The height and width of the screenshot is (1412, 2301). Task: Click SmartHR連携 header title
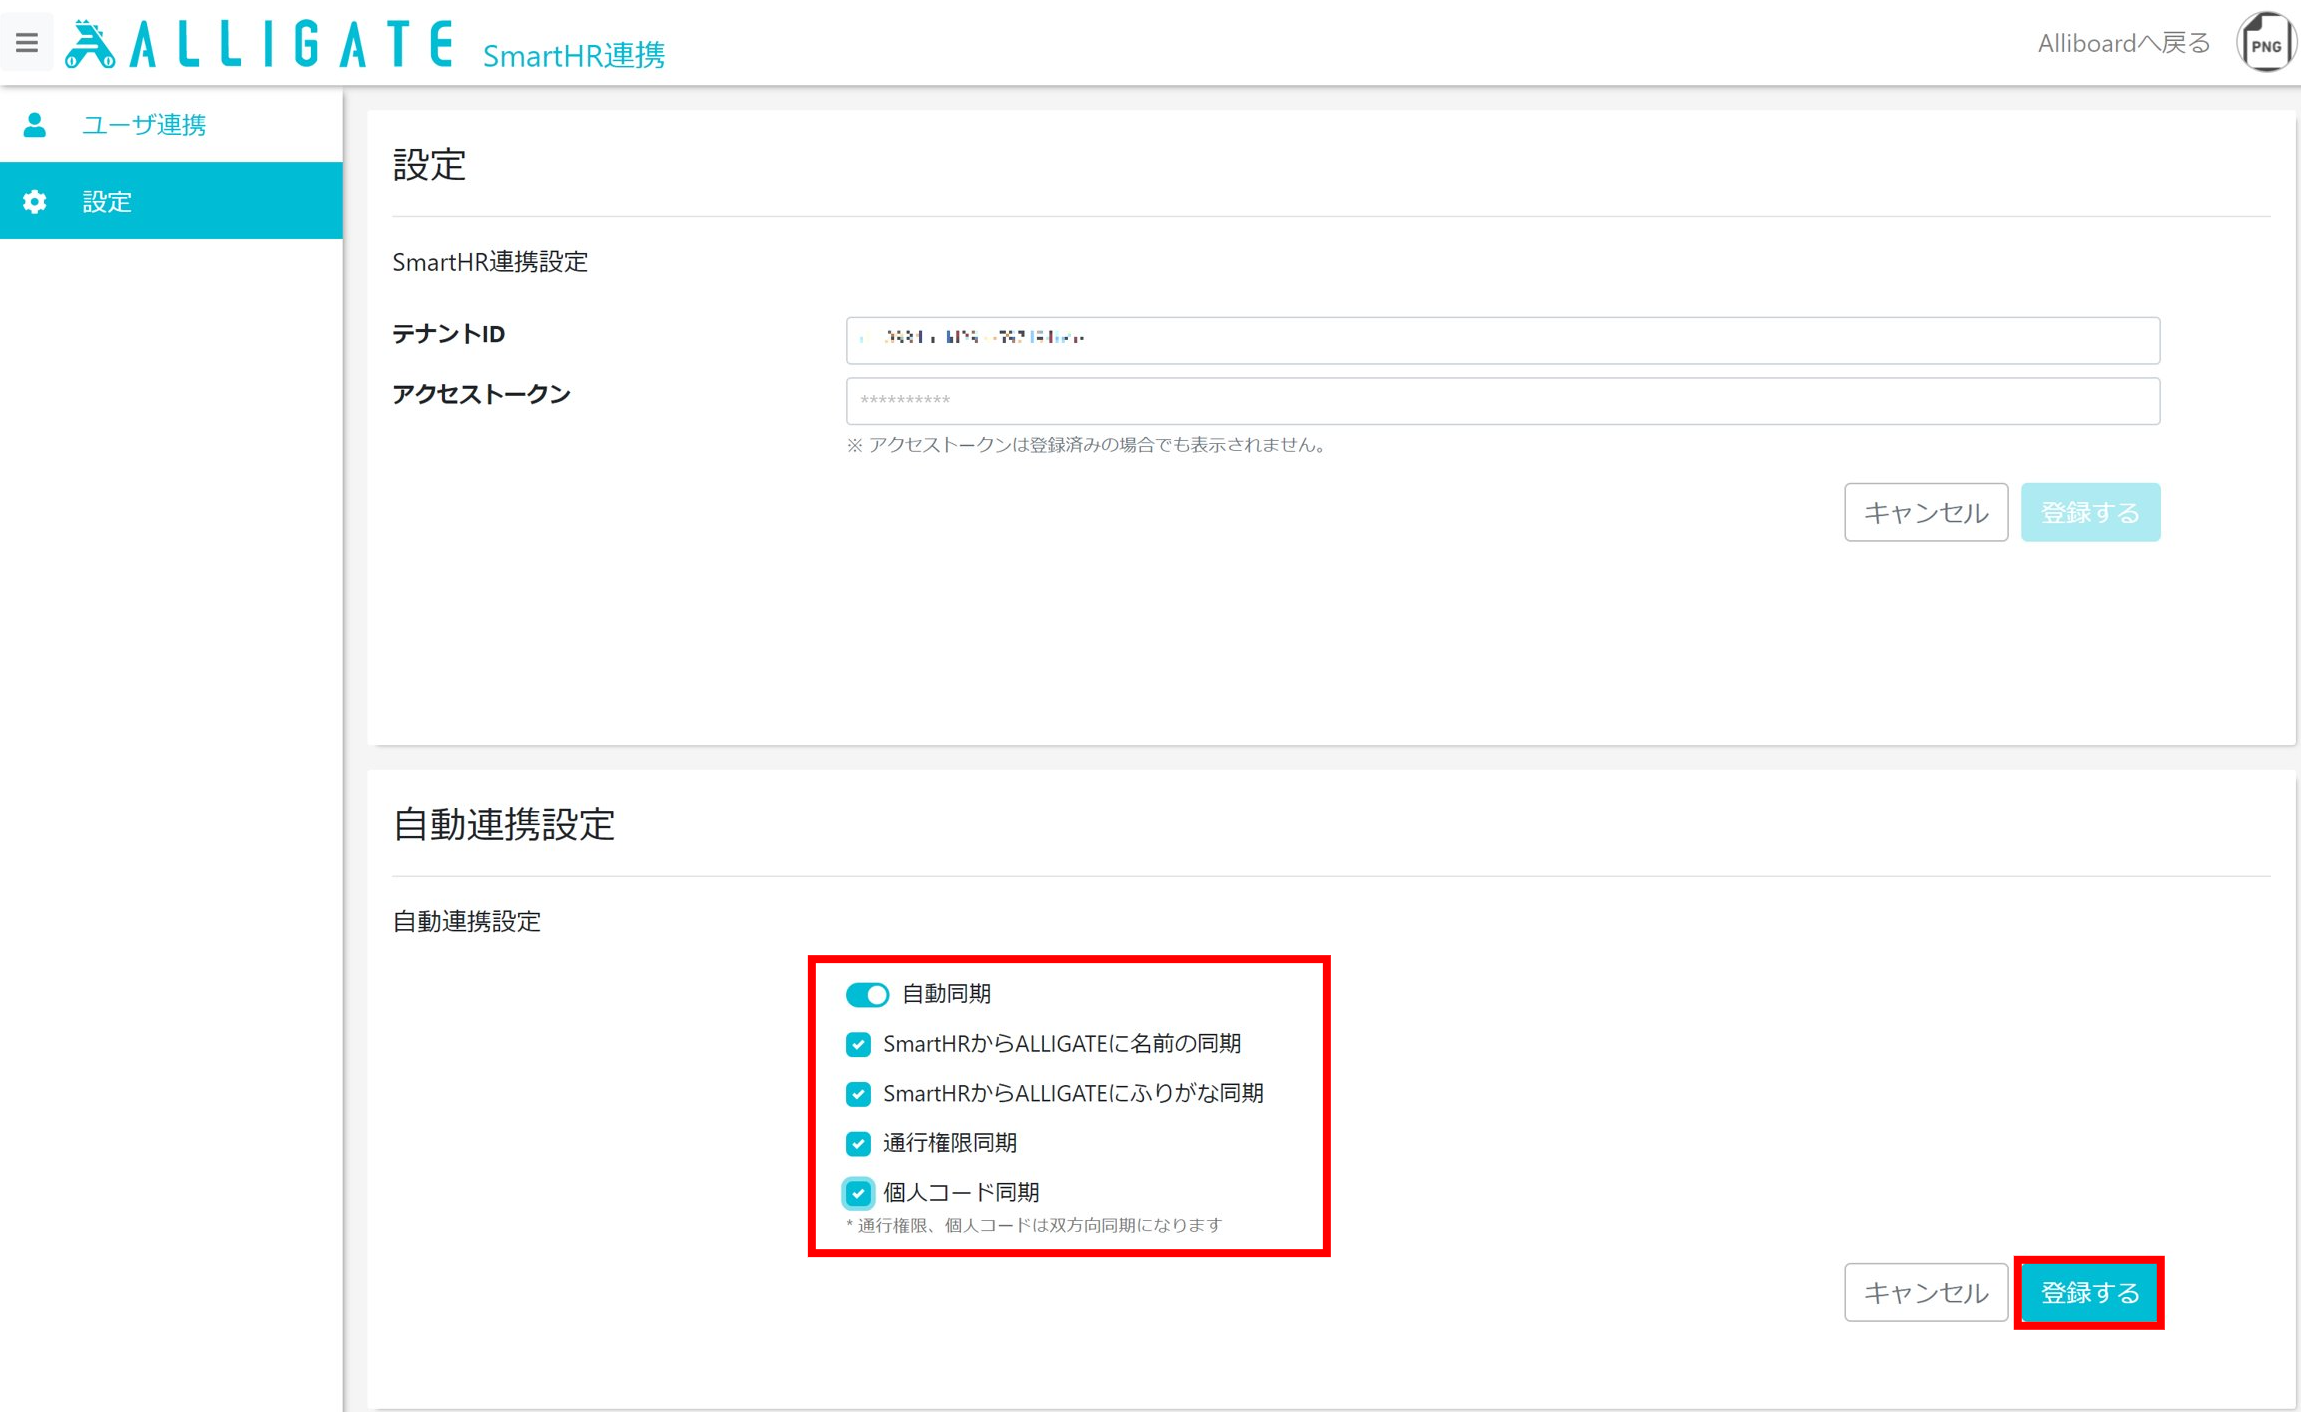pos(573,54)
